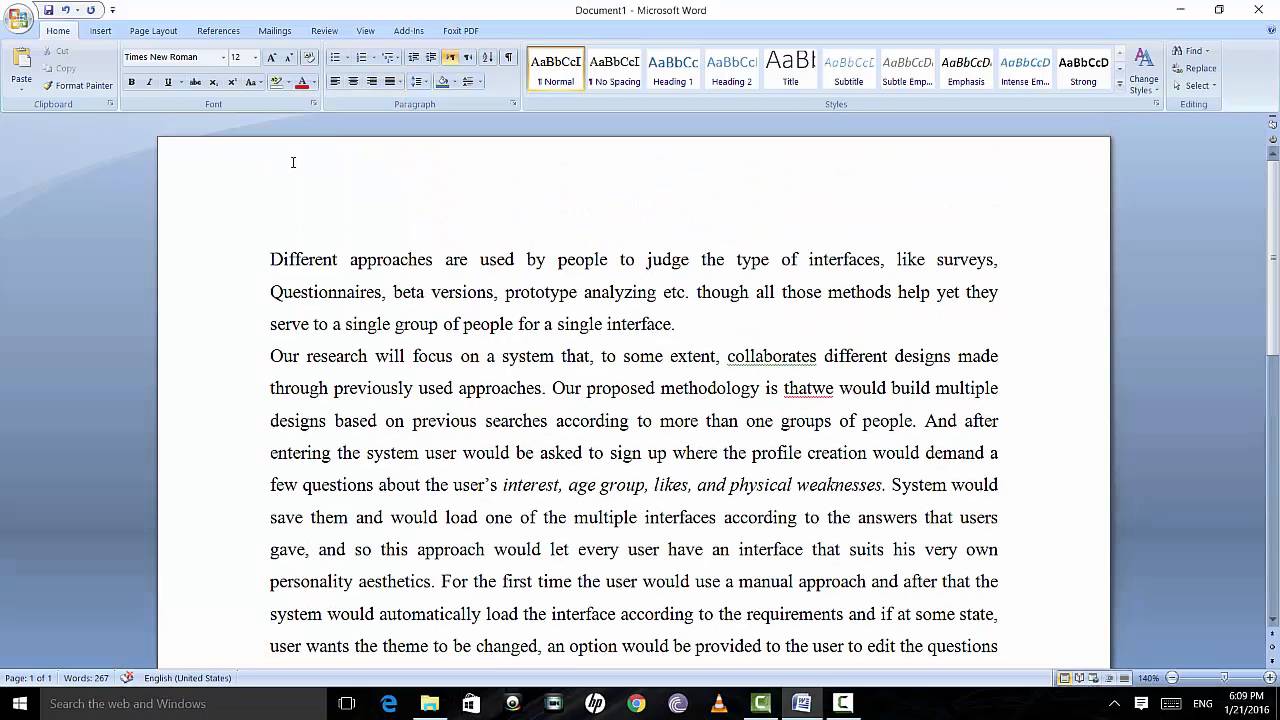Screen dimensions: 1280x720
Task: Click the Decrease Indent icon
Action: (413, 57)
